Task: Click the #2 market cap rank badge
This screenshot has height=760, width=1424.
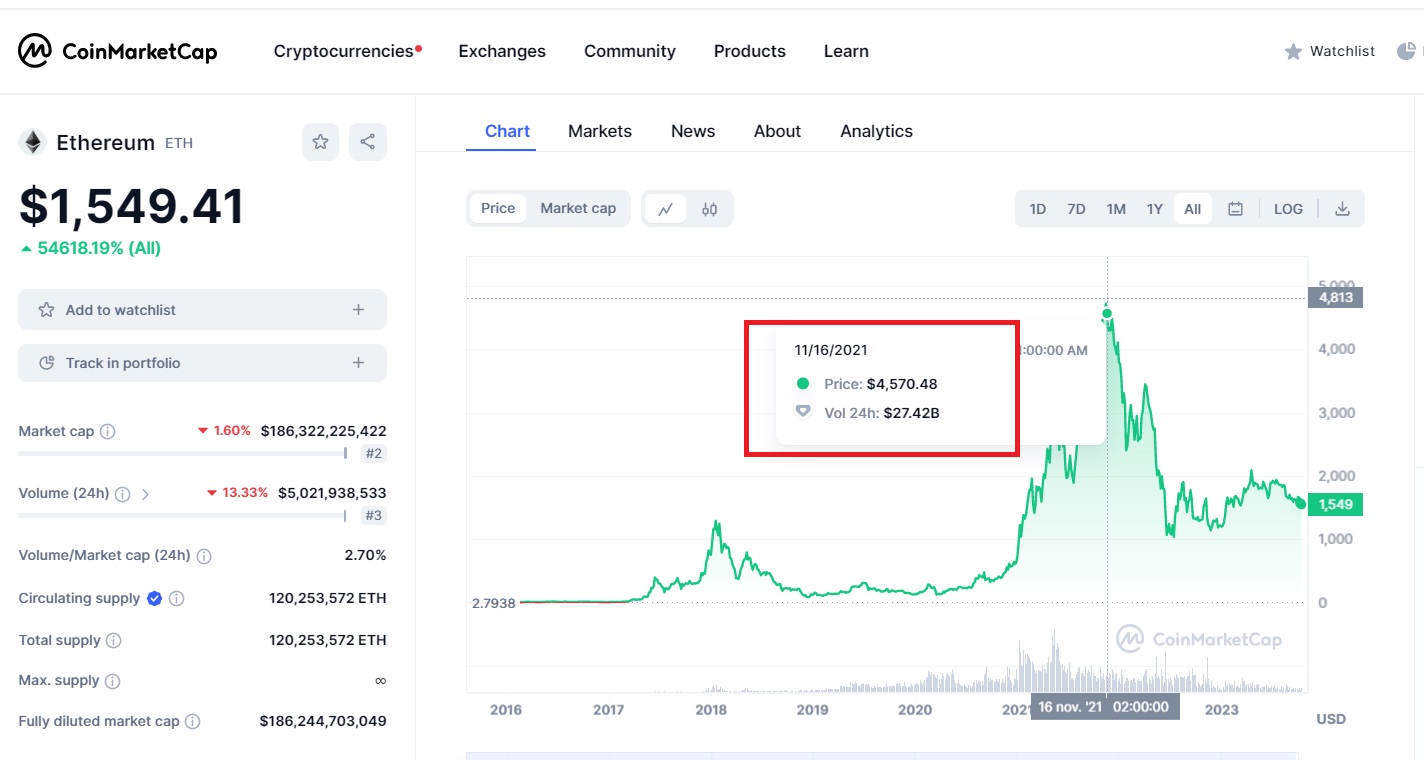Action: tap(374, 454)
